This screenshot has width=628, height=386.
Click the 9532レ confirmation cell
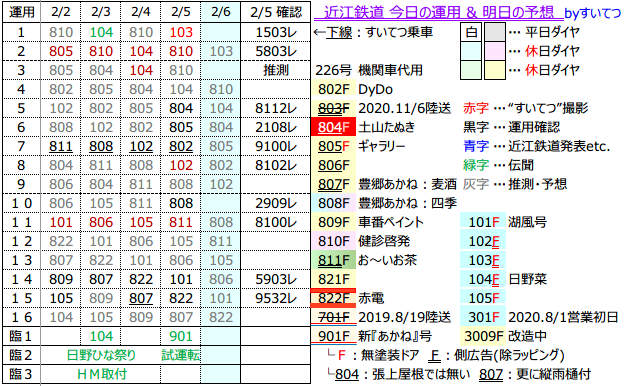276,298
